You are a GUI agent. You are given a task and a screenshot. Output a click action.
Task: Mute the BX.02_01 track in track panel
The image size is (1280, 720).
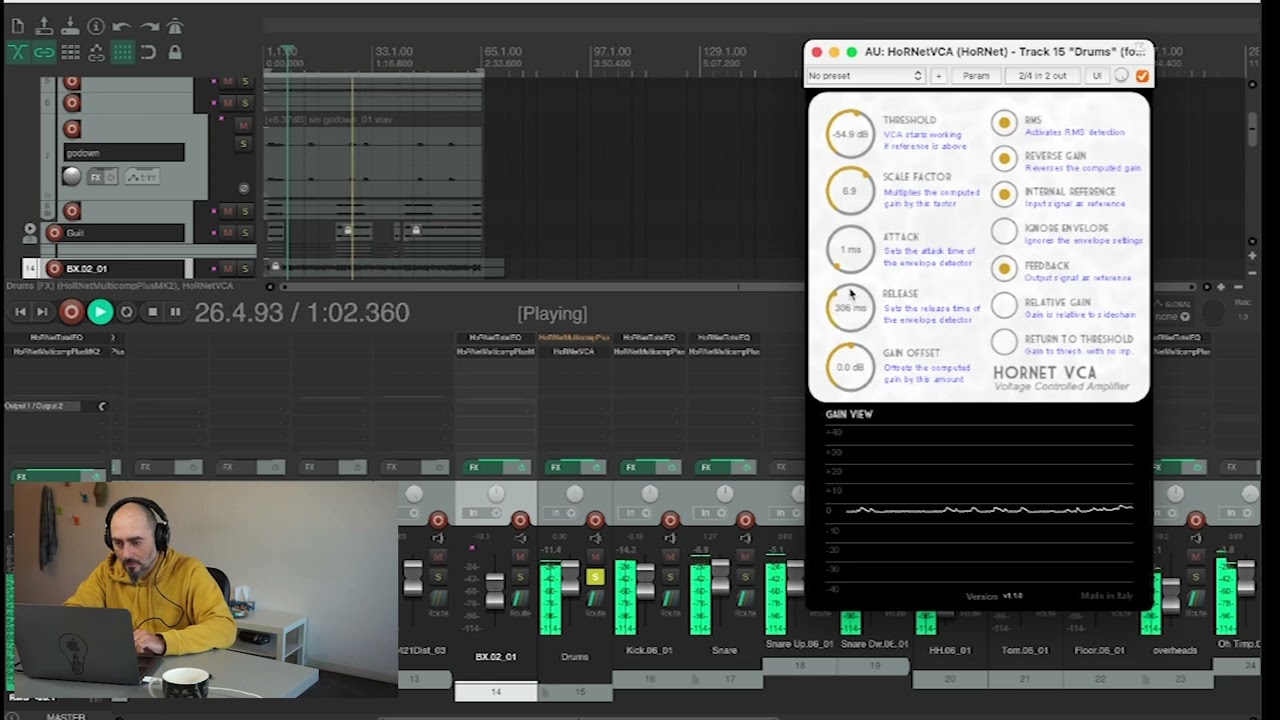coord(227,268)
